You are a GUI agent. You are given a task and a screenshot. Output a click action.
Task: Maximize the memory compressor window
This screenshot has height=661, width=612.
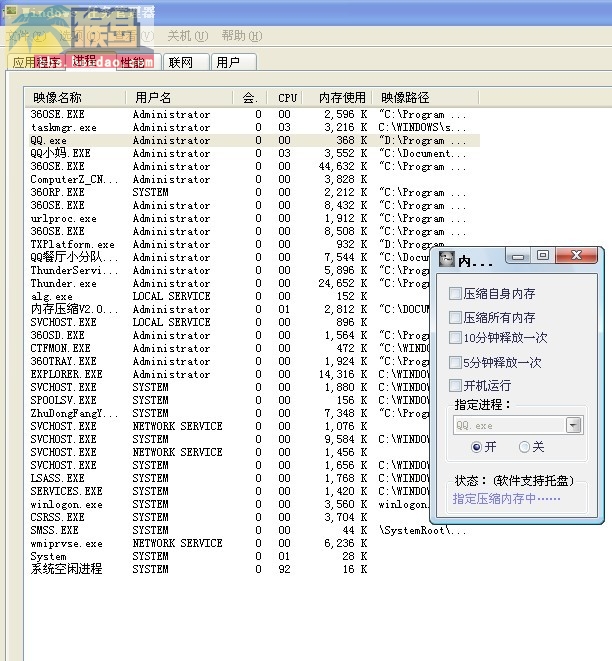tap(543, 255)
